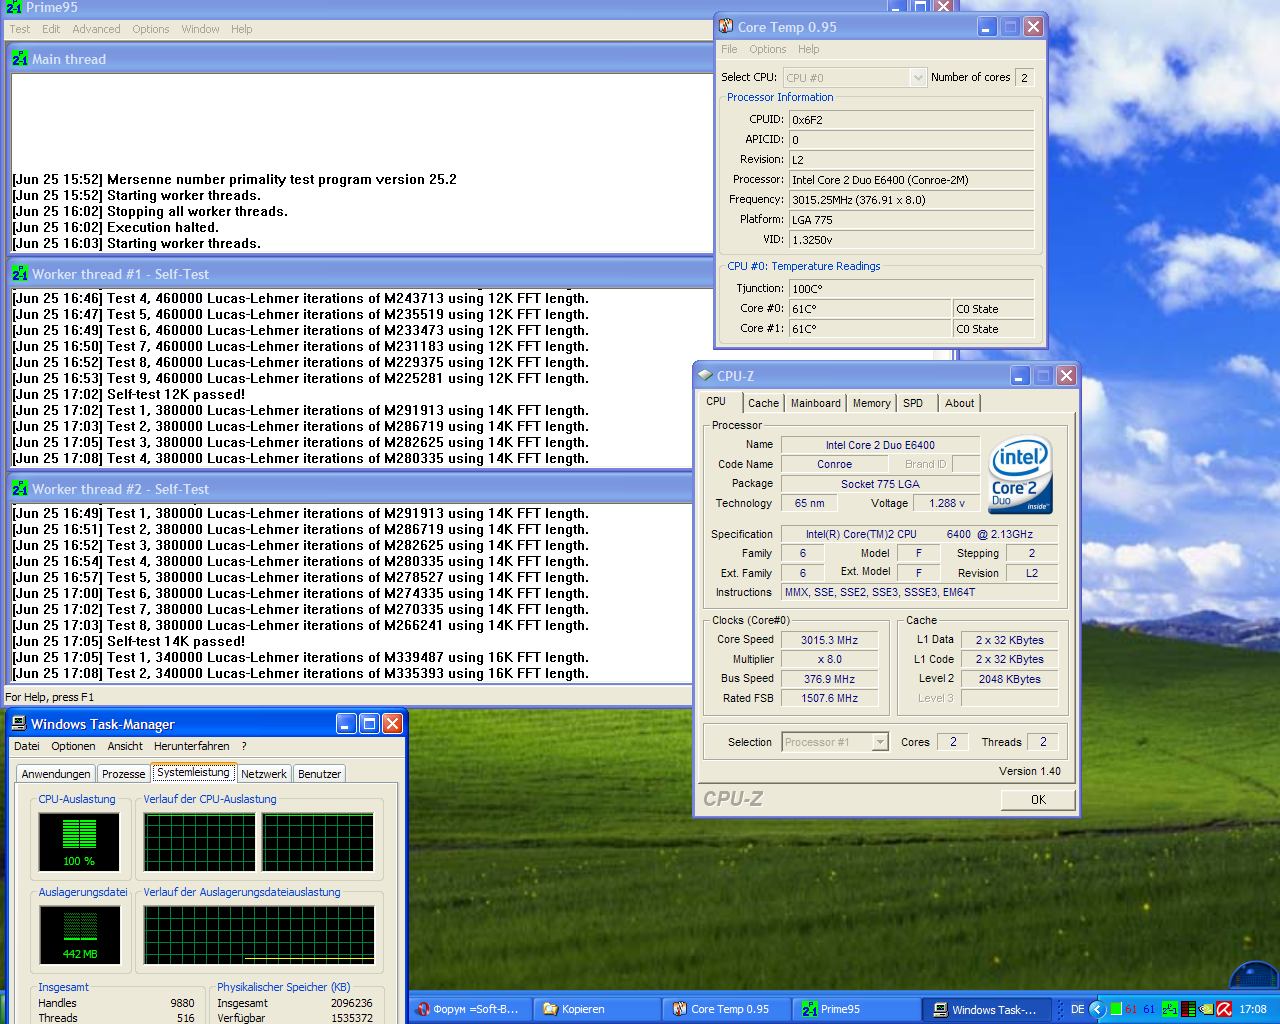Open the Options menu in Core Temp
Image resolution: width=1280 pixels, height=1024 pixels.
768,49
